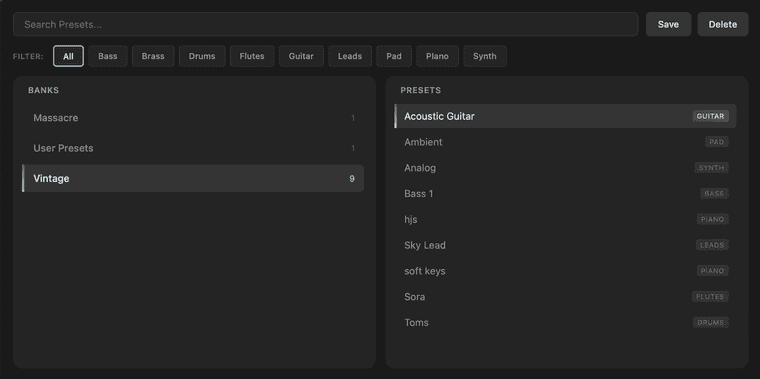Click the DRUMS tag on Toms
The image size is (760, 379).
click(711, 322)
